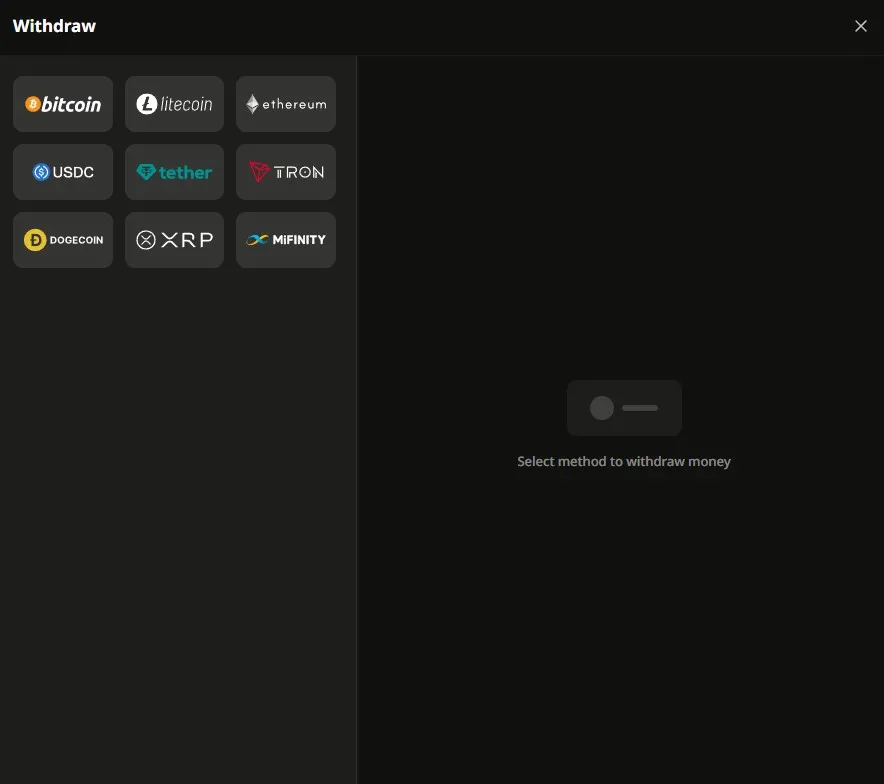884x784 pixels.
Task: Click the blue USDC dollar coin icon
Action: pos(41,172)
